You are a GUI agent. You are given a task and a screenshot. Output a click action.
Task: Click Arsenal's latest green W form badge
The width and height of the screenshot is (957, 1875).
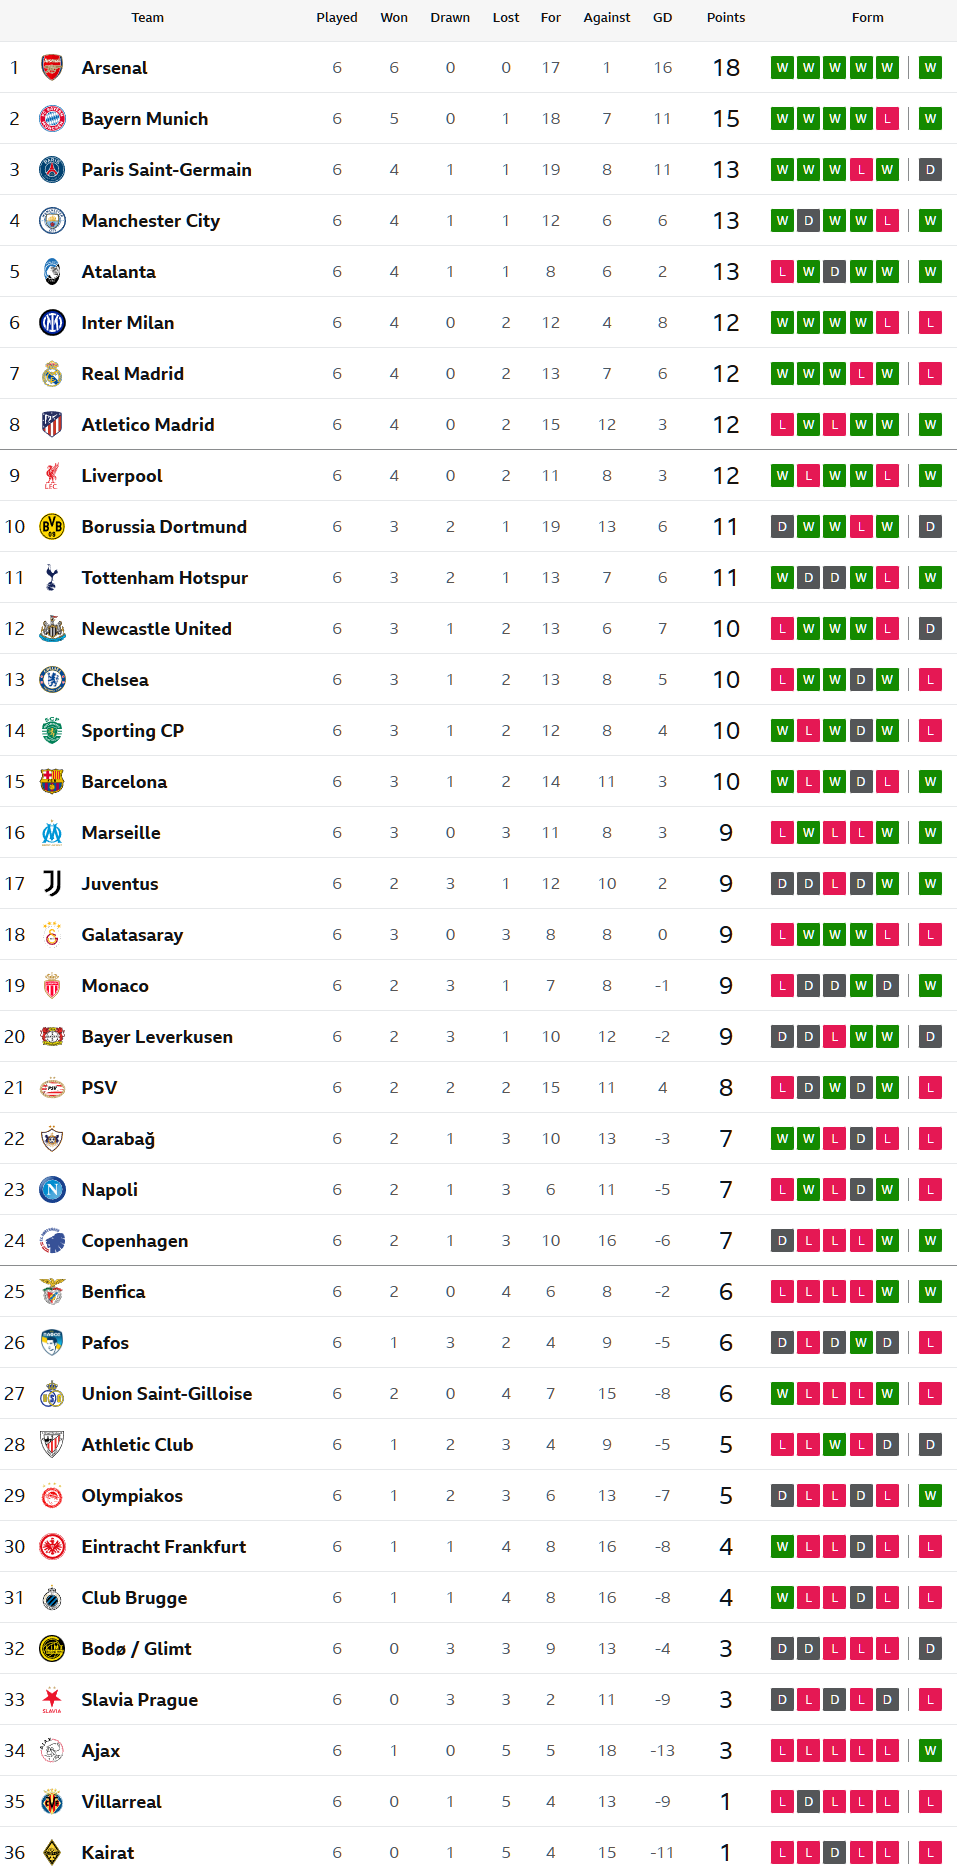point(930,68)
